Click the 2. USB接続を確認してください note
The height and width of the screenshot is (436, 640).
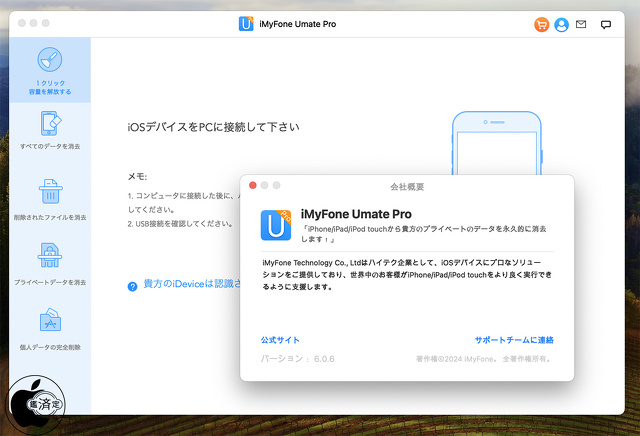(180, 224)
